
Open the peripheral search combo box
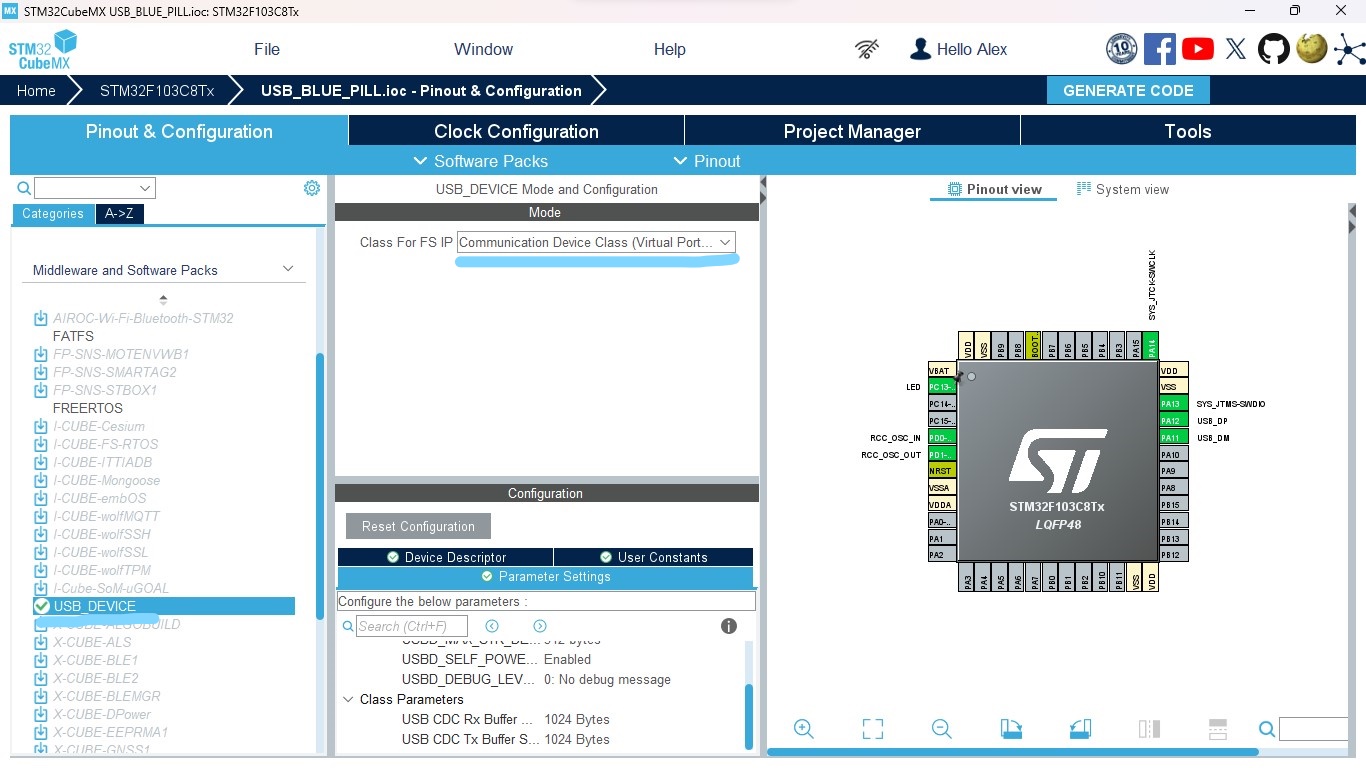pyautogui.click(x=95, y=188)
